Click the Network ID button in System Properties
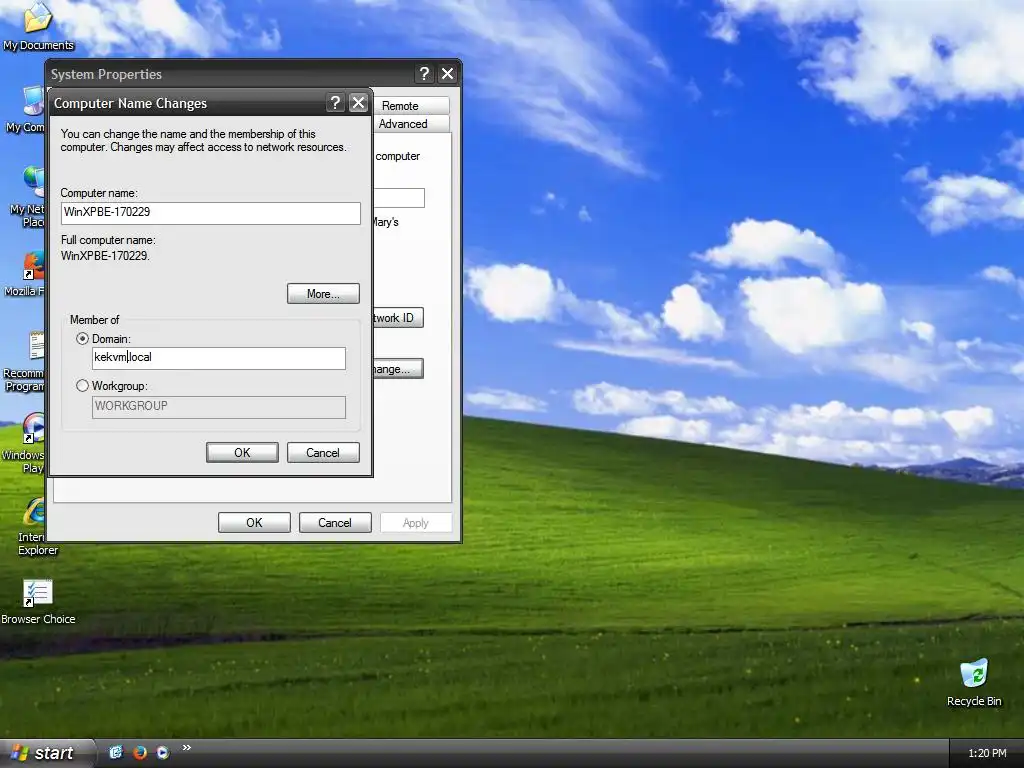This screenshot has height=768, width=1024. (x=398, y=318)
